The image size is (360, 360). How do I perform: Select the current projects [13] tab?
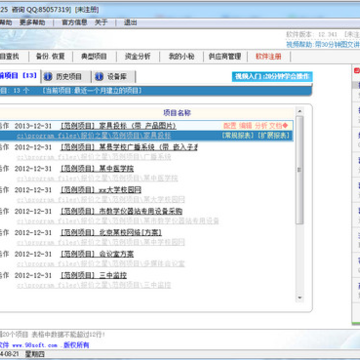pos(19,76)
